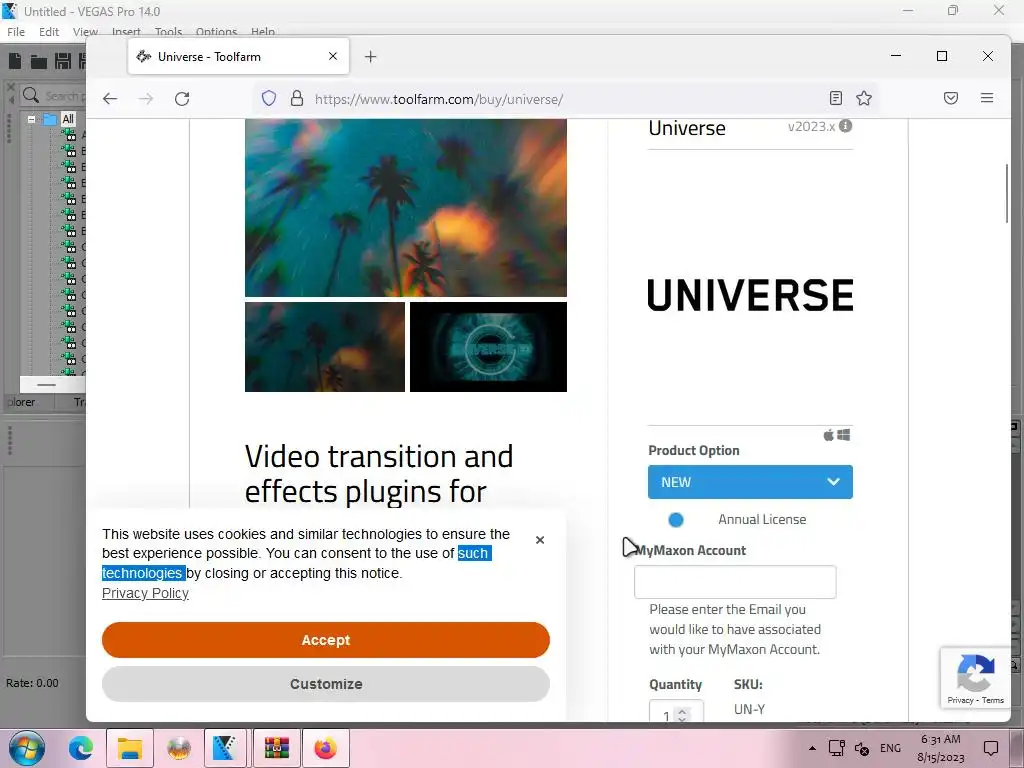Image resolution: width=1024 pixels, height=768 pixels.
Task: Click the MyMaxon Account email field
Action: (x=735, y=582)
